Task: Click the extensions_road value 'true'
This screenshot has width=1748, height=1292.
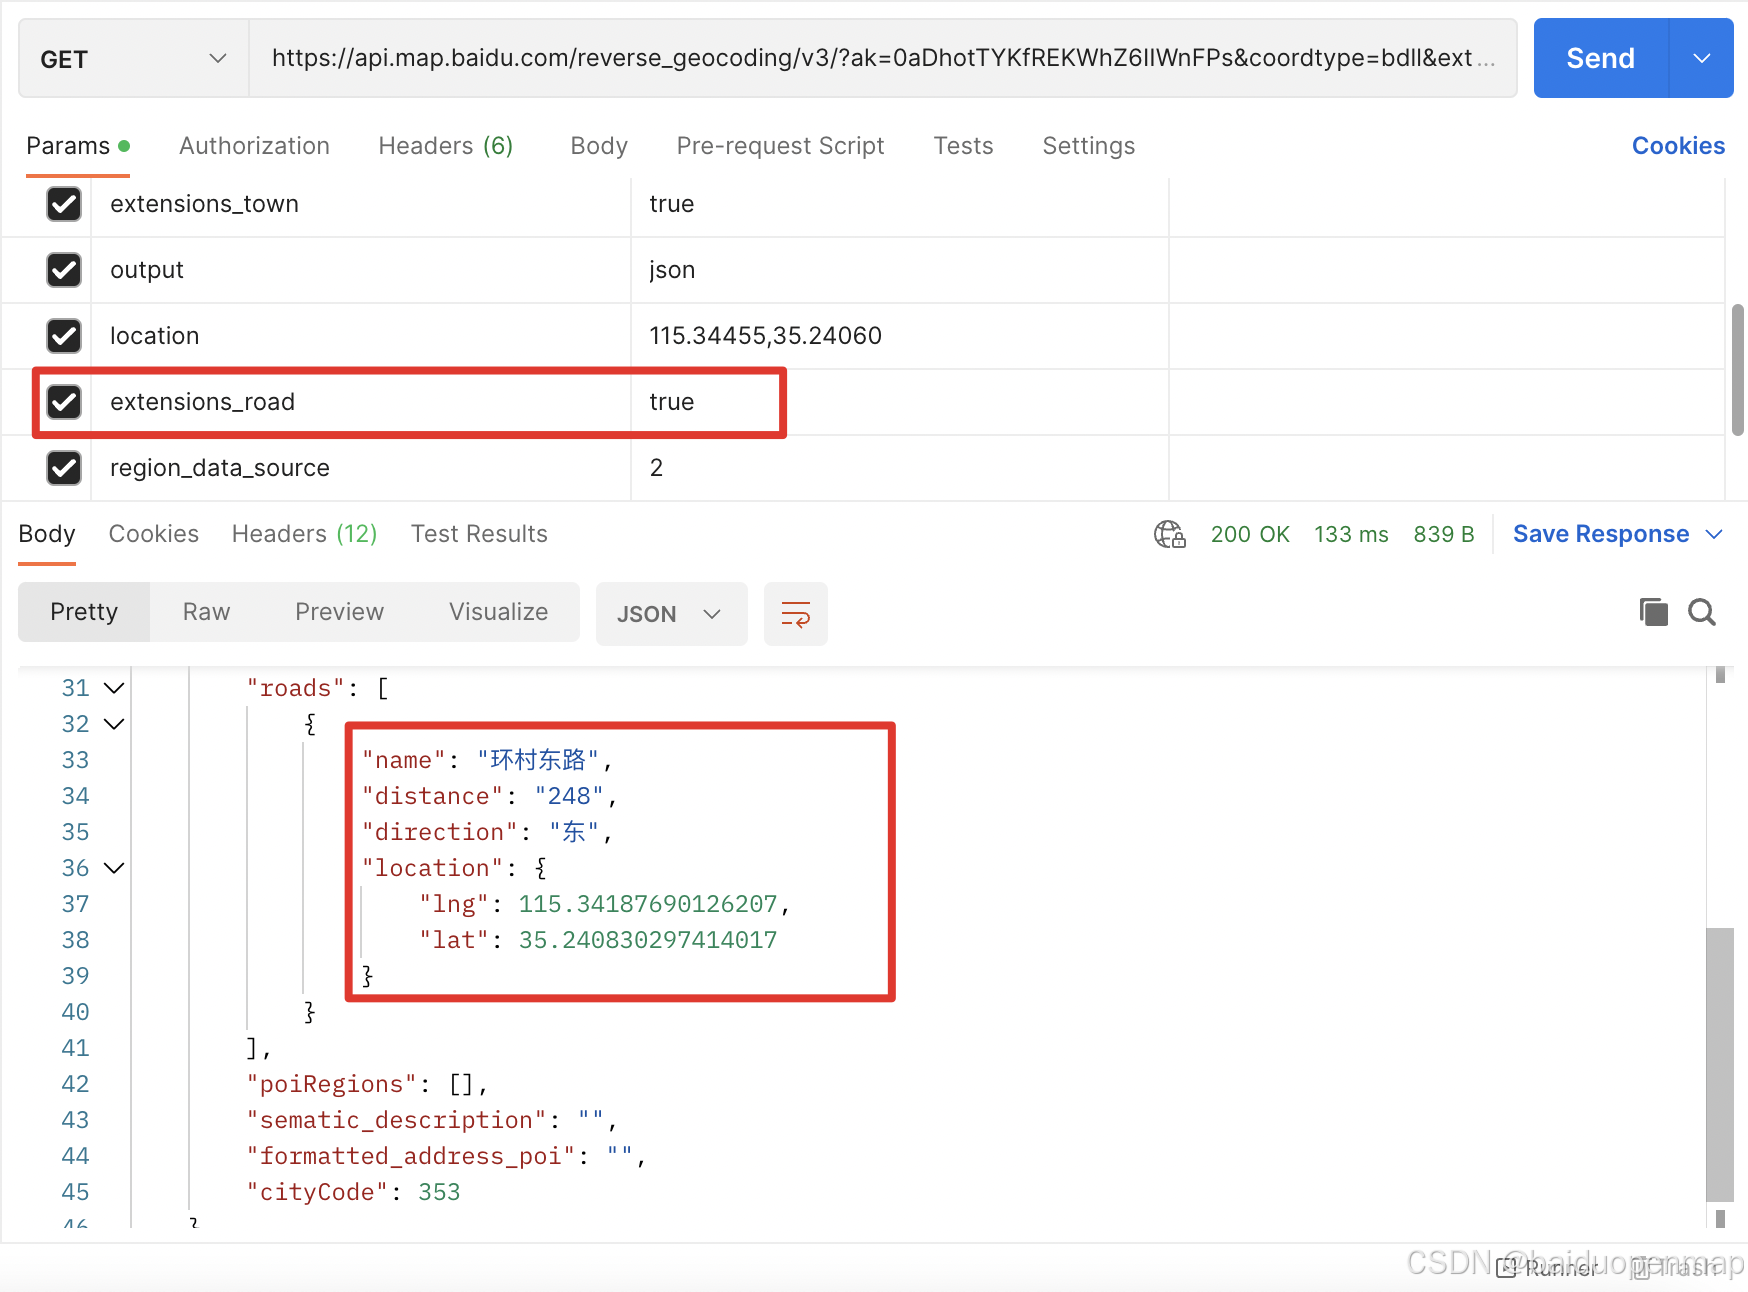Action: point(672,402)
